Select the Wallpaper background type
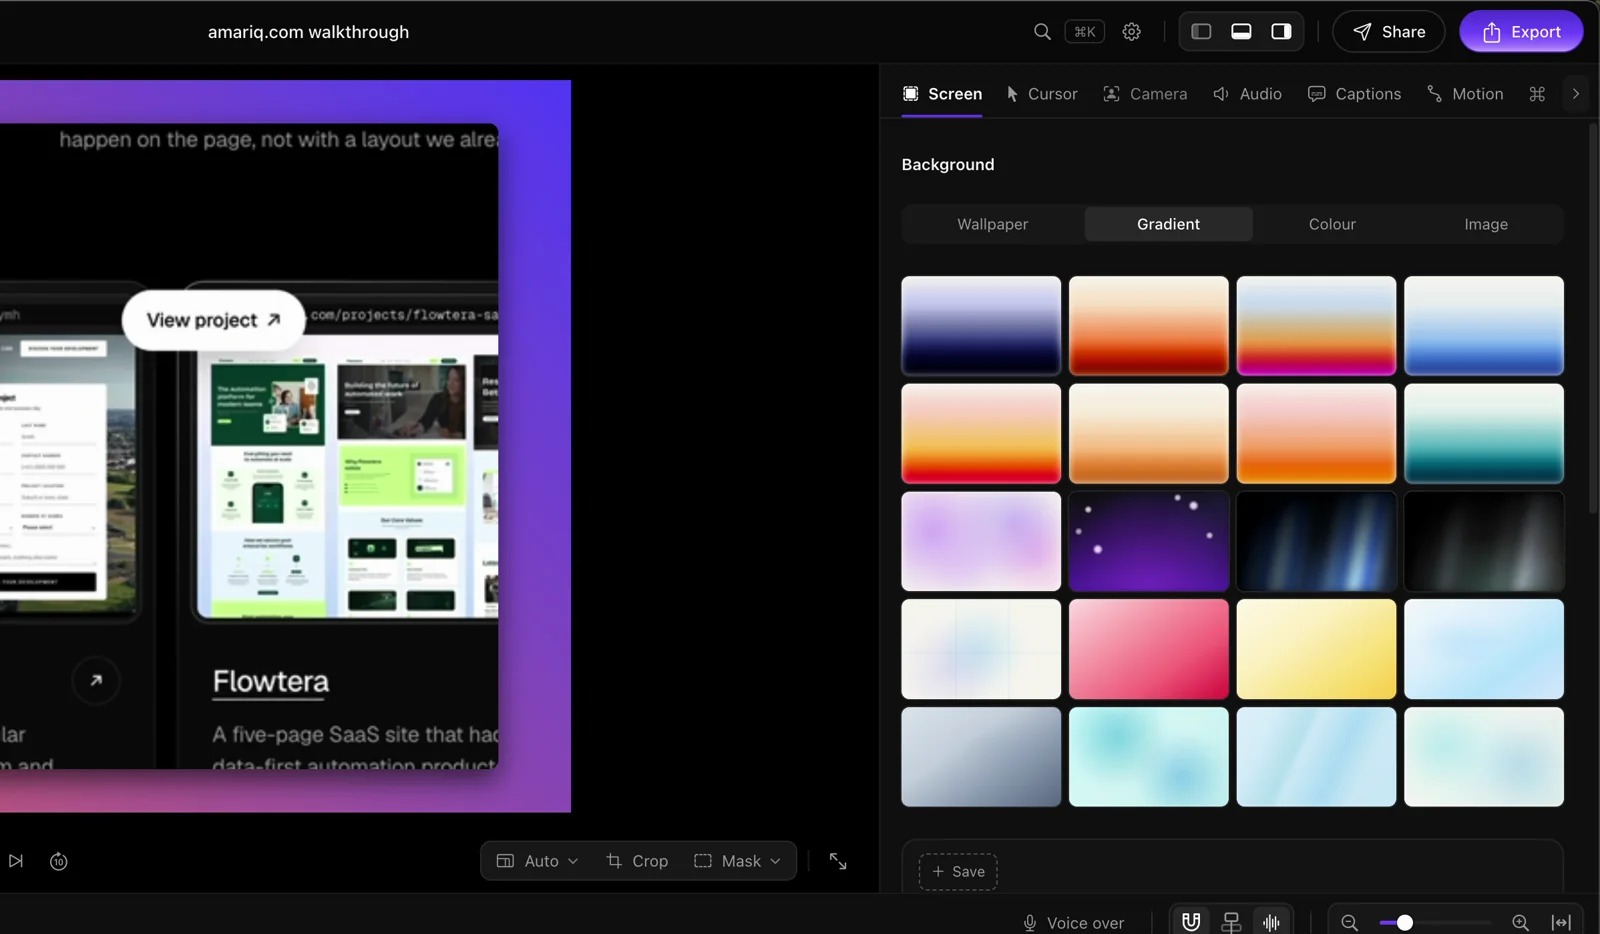 coord(992,224)
